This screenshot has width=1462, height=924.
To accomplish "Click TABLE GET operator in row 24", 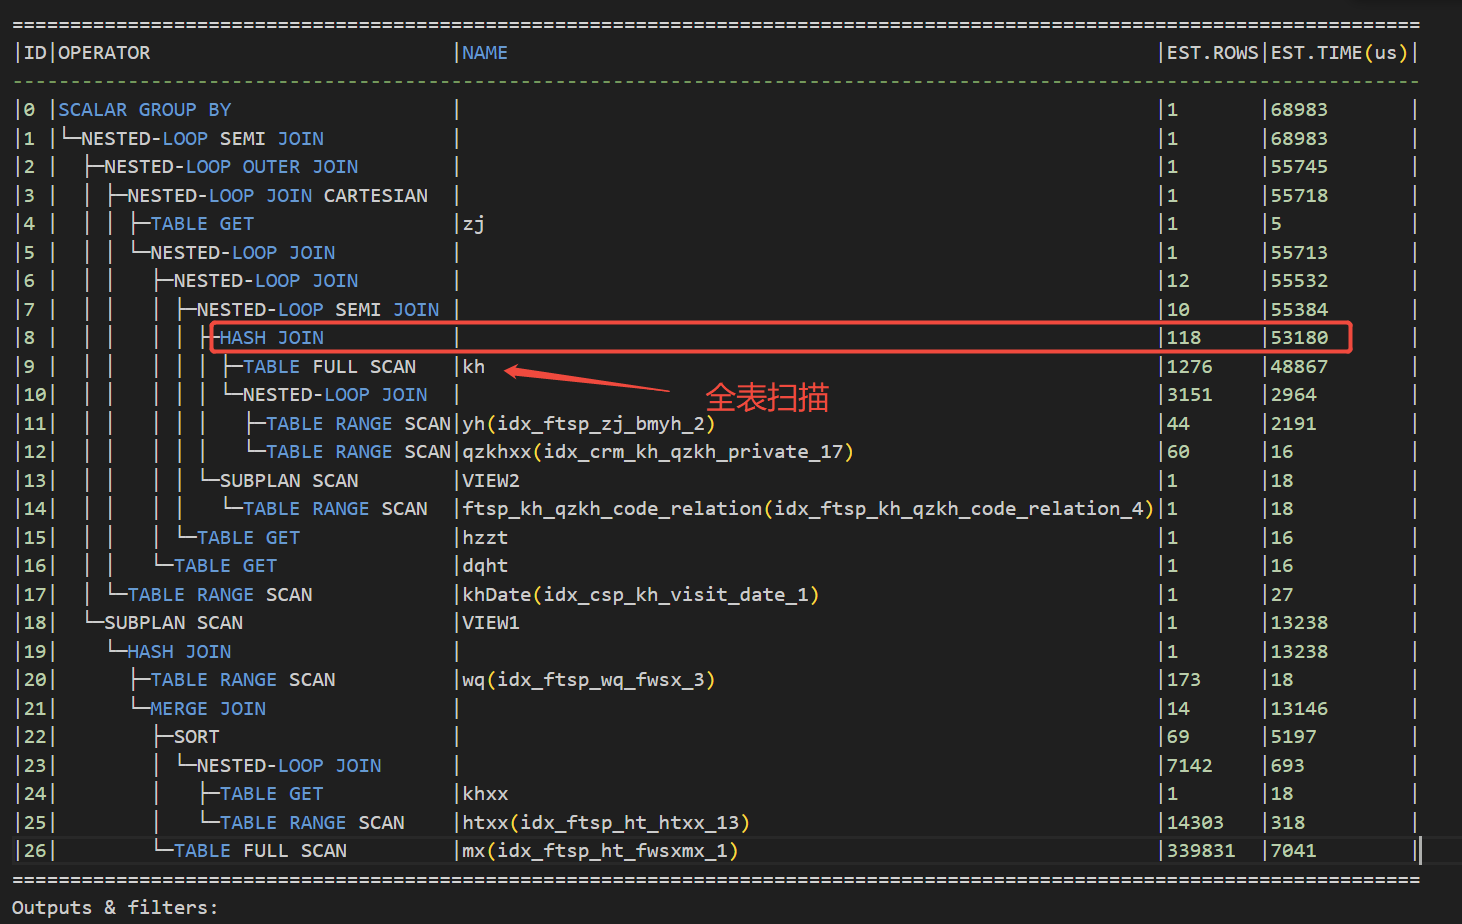I will [272, 794].
